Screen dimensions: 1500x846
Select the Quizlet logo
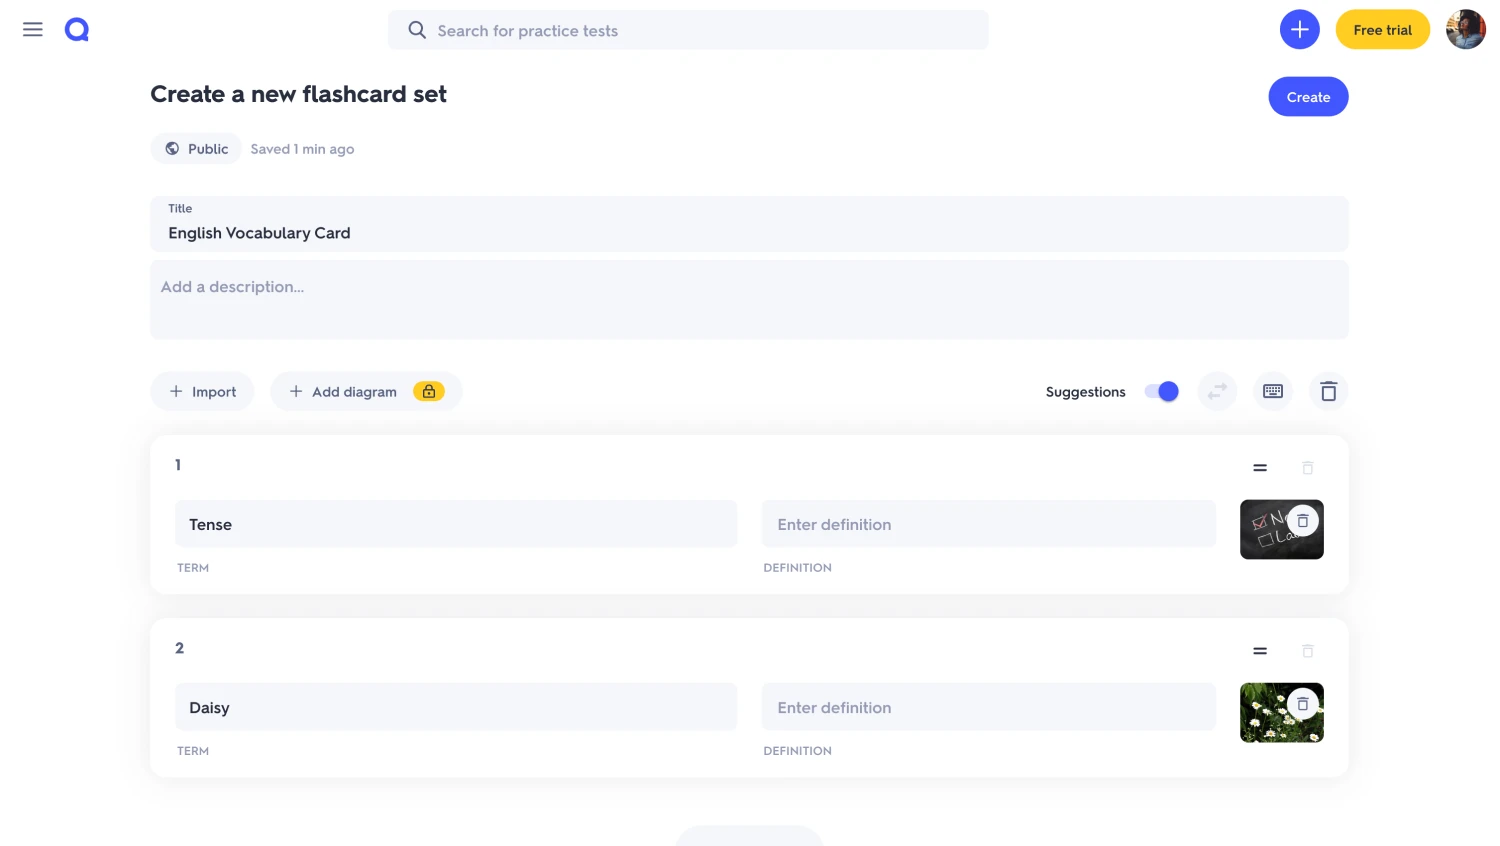76,29
